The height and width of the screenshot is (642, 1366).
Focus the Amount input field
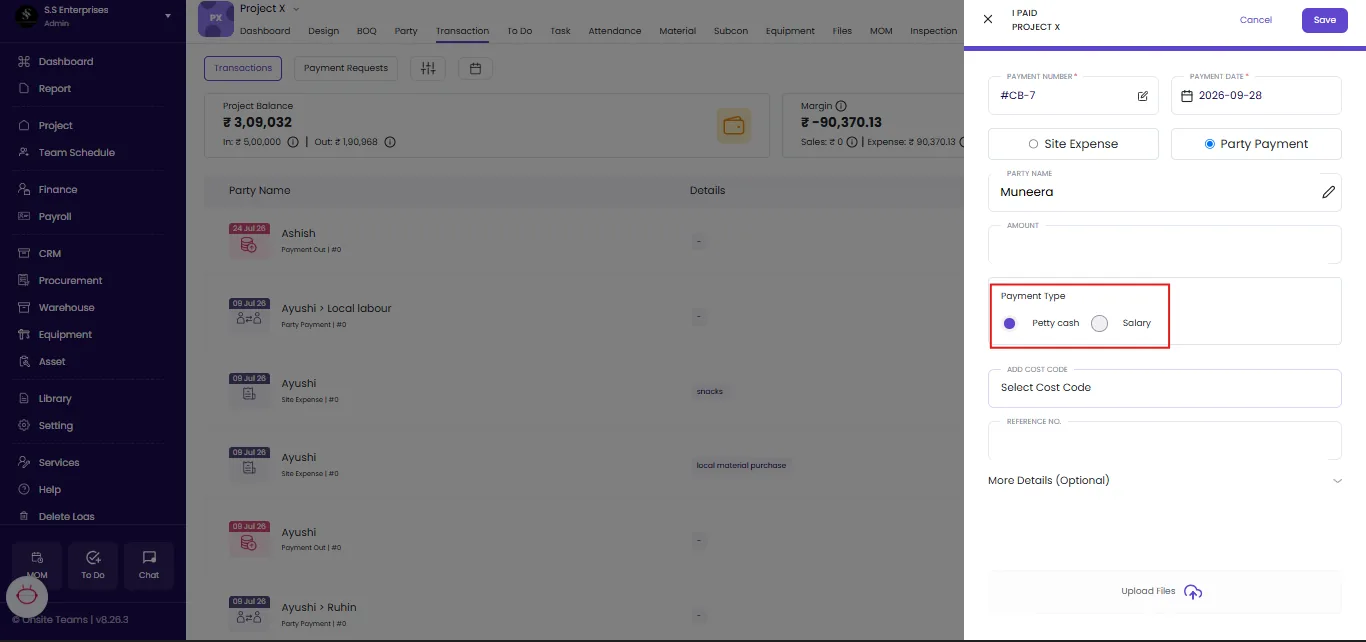tap(1165, 245)
